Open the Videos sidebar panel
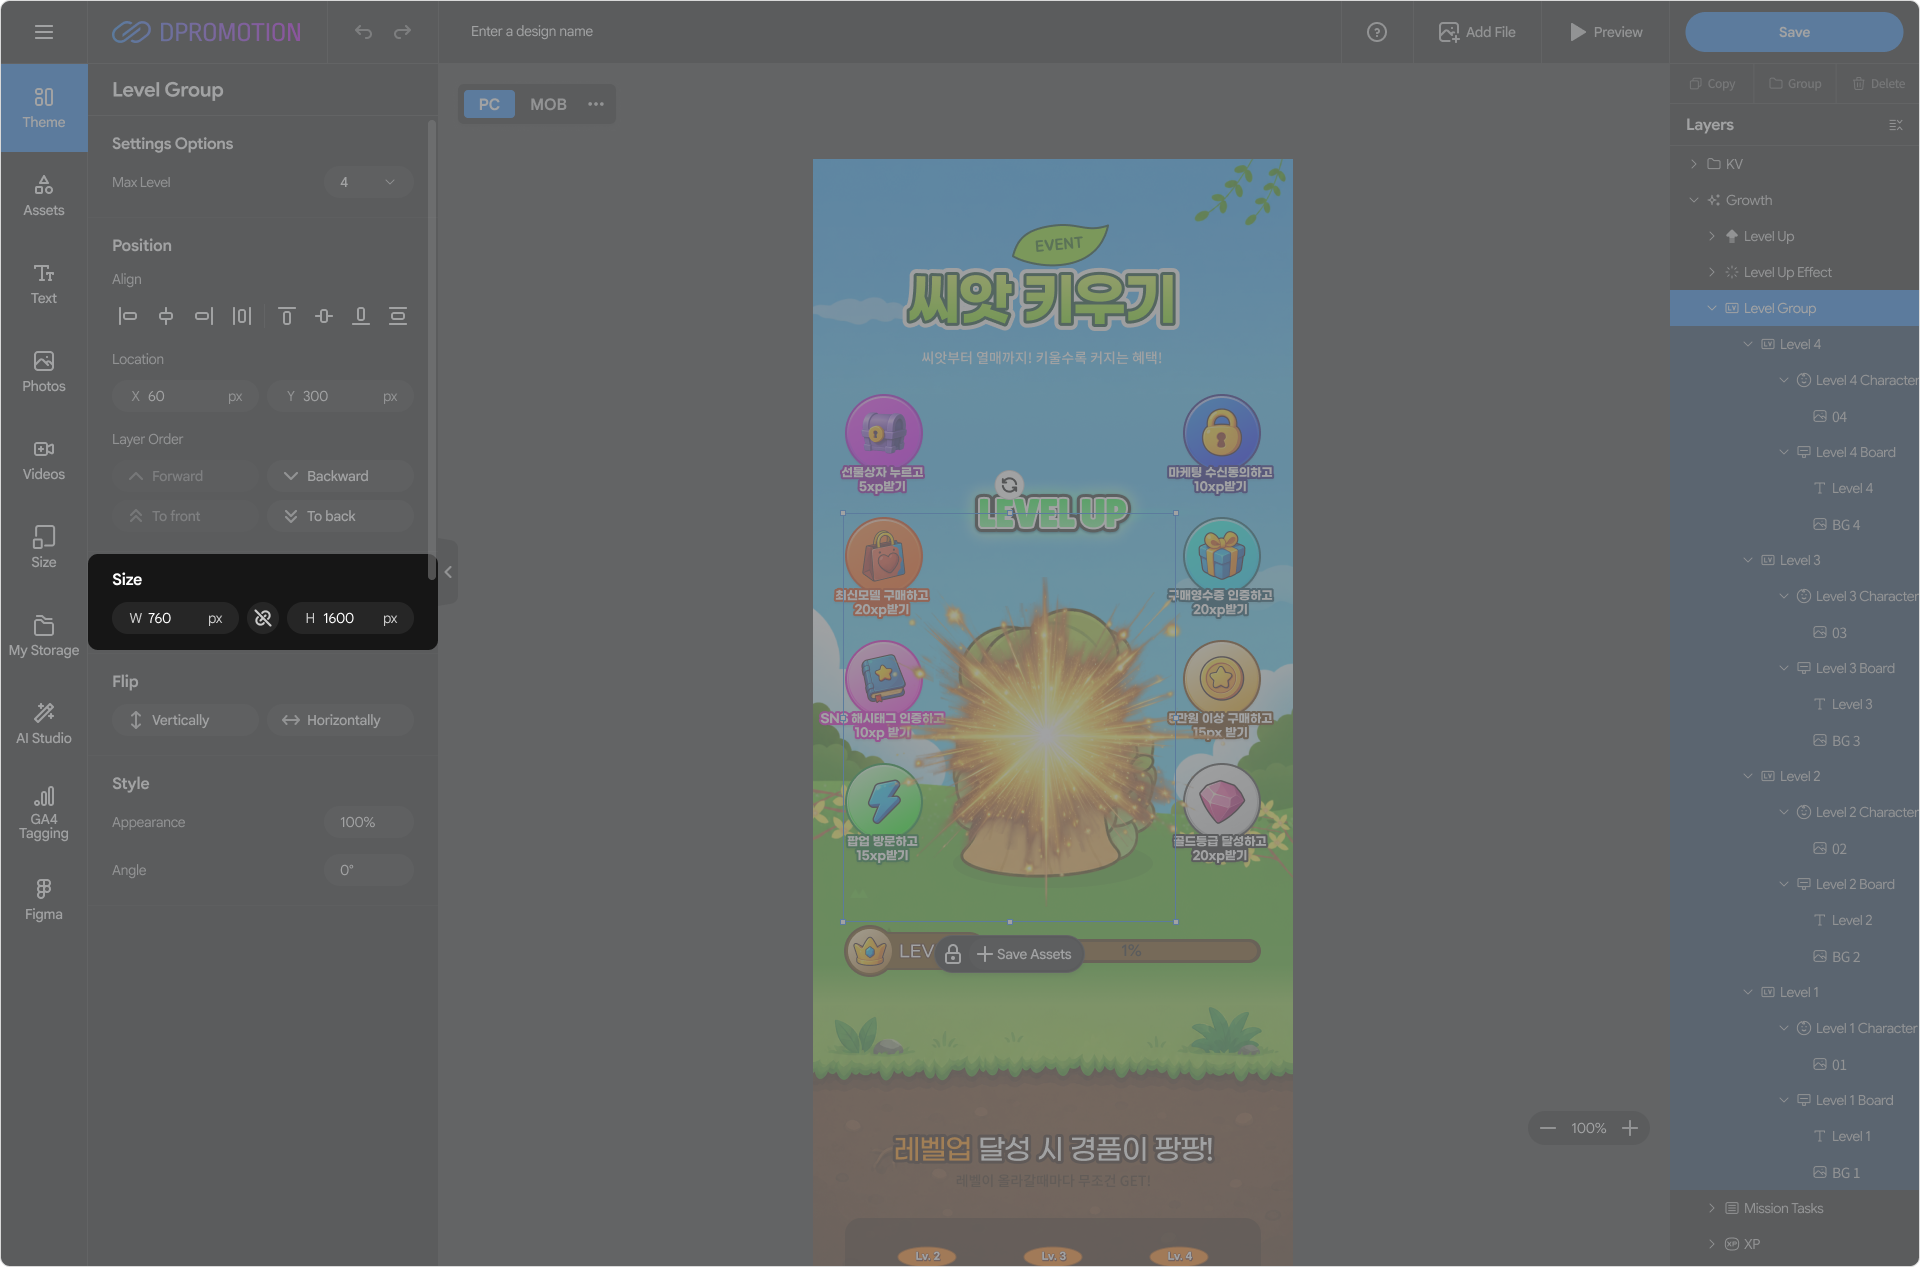Viewport: 1920px width, 1267px height. coord(44,460)
